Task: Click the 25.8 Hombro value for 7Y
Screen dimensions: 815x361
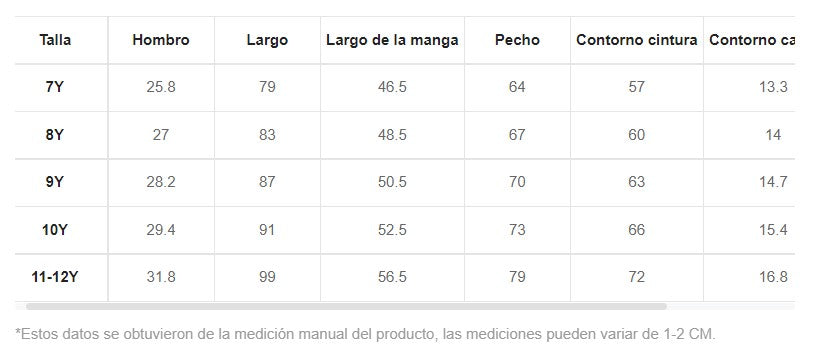Action: [161, 87]
